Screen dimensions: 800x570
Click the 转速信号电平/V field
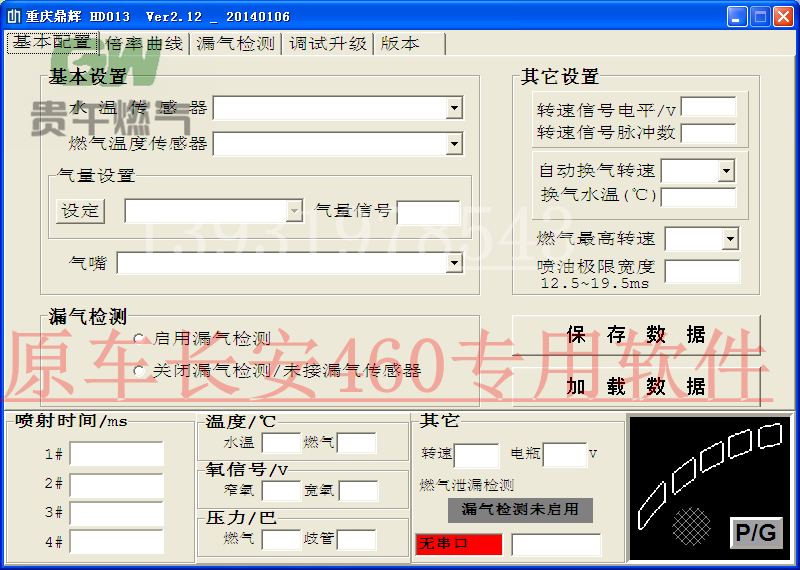(x=709, y=107)
